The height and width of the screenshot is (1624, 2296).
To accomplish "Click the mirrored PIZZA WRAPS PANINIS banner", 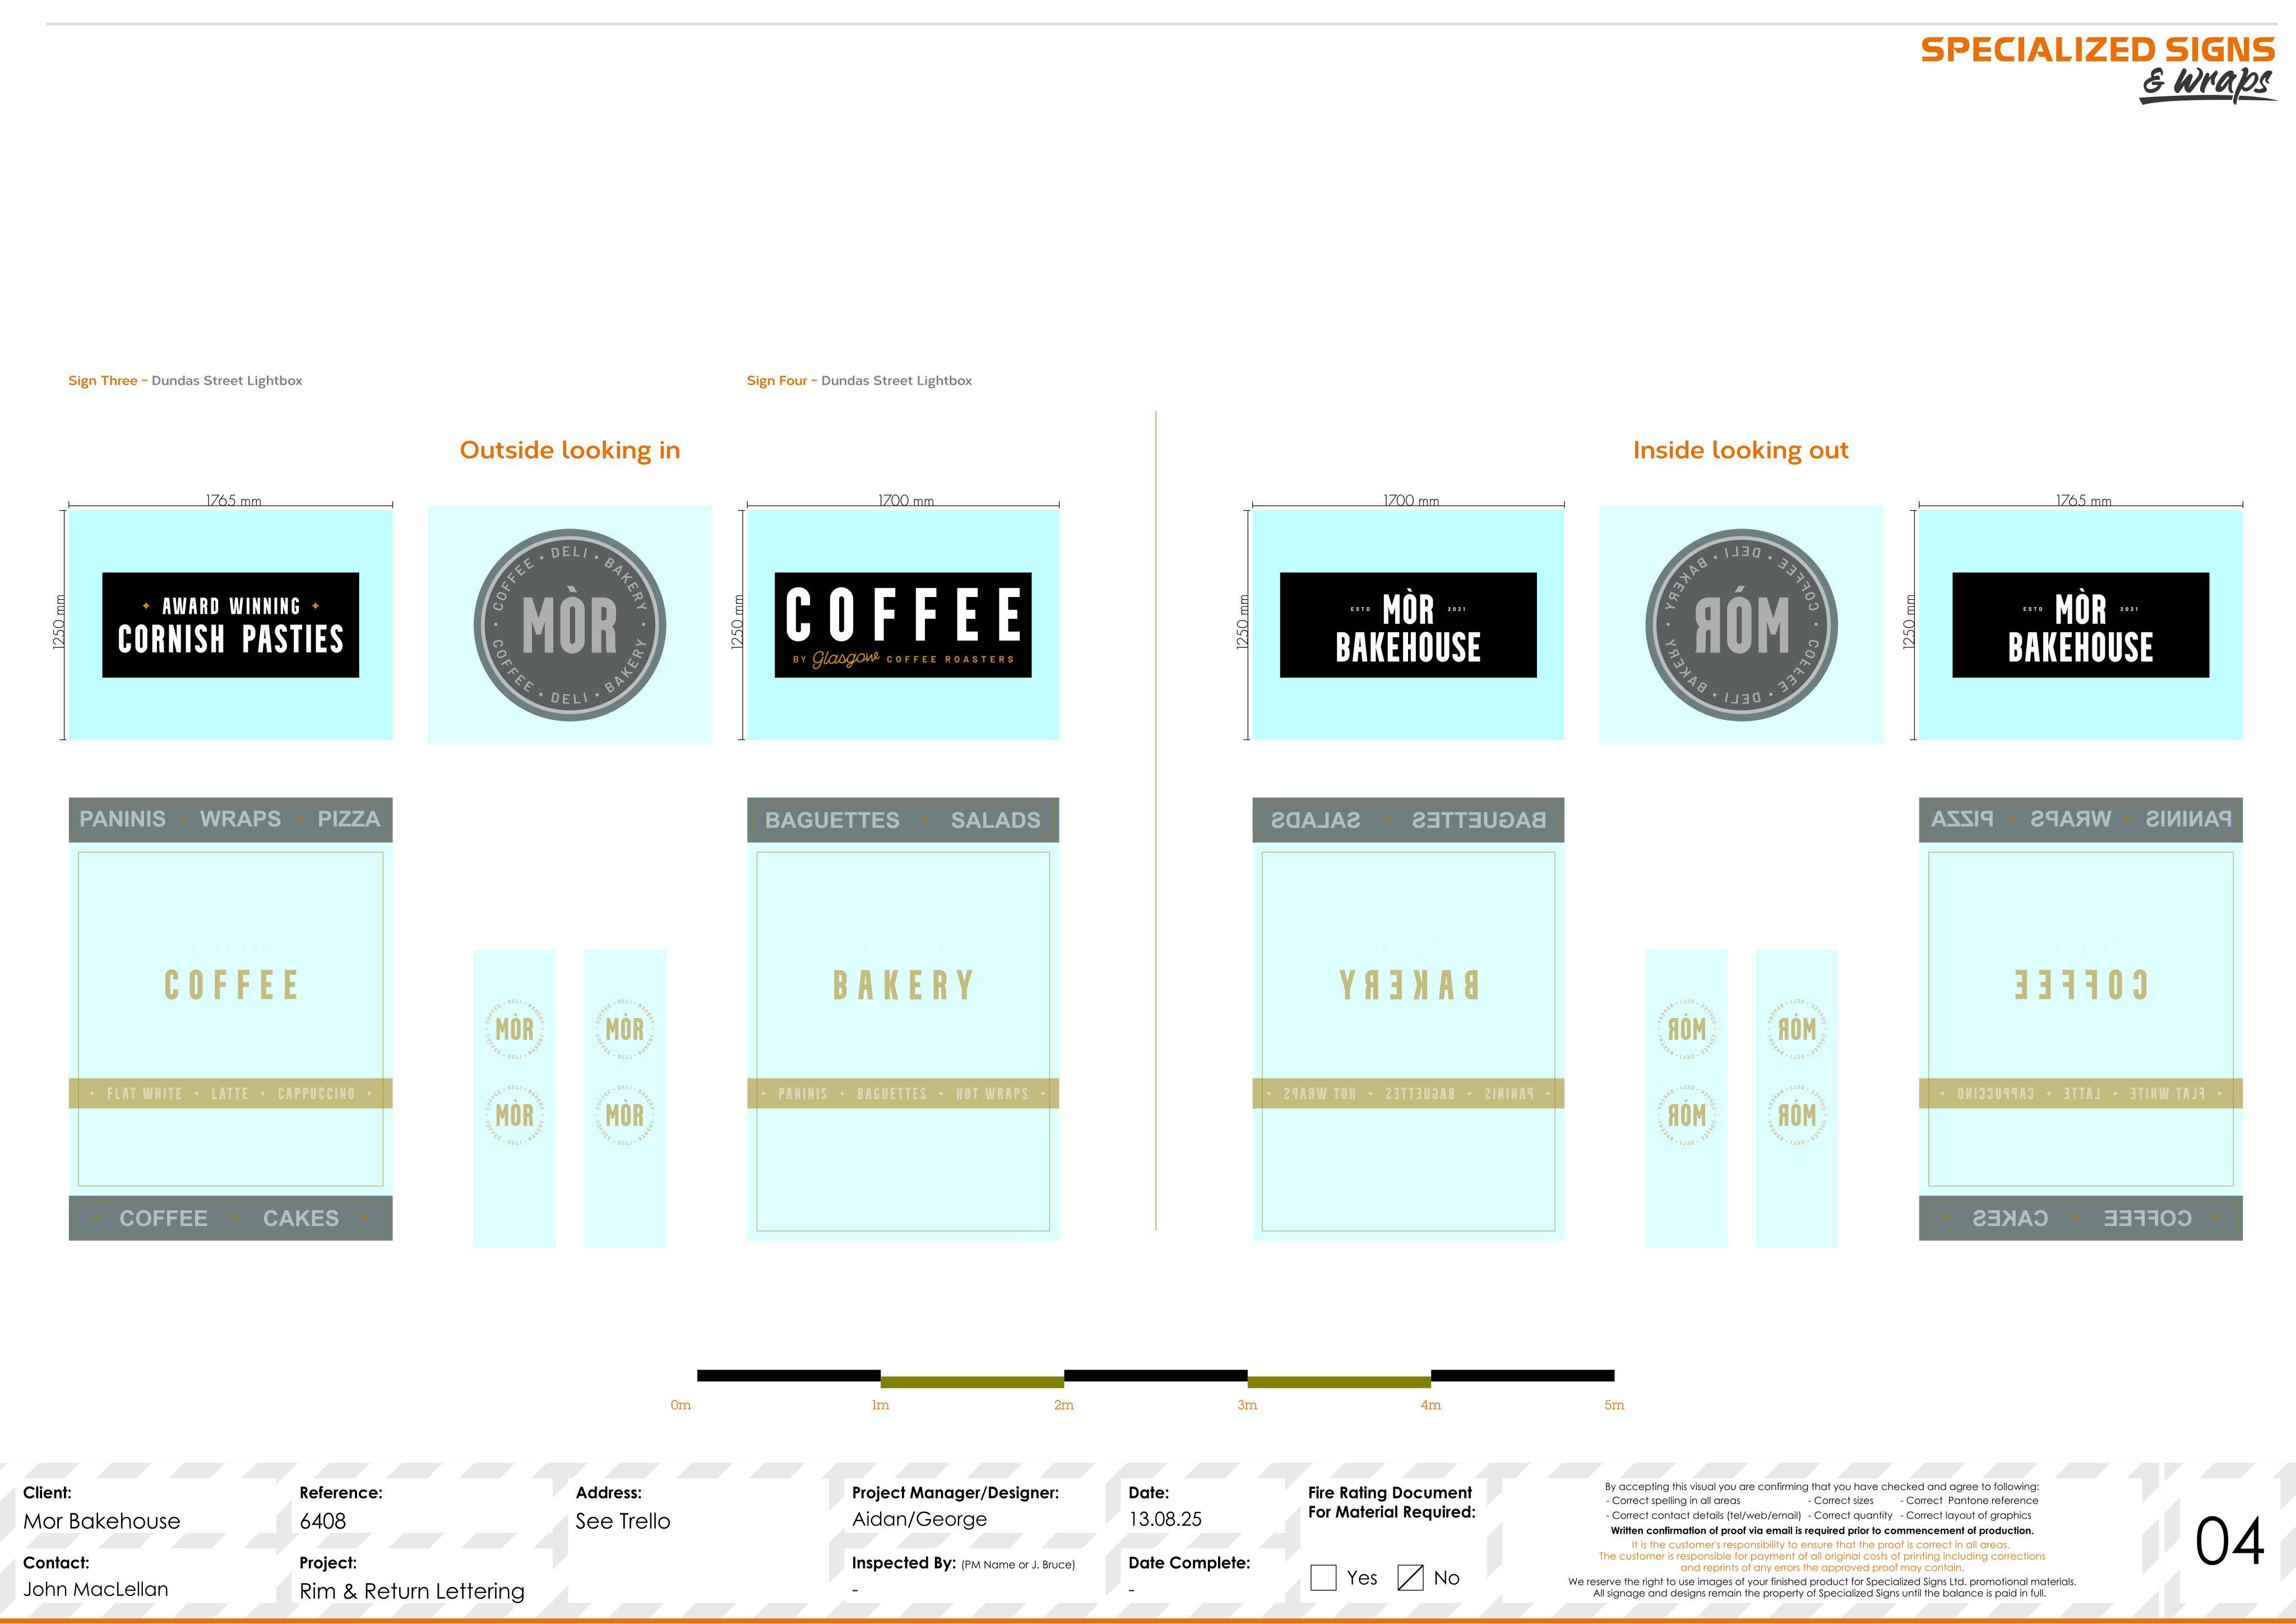I will tap(2081, 819).
